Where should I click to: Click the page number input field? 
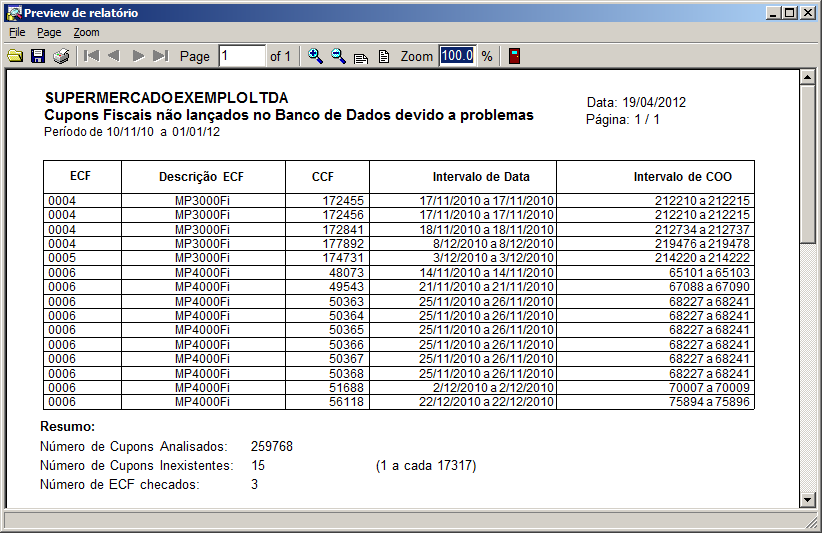coord(241,56)
